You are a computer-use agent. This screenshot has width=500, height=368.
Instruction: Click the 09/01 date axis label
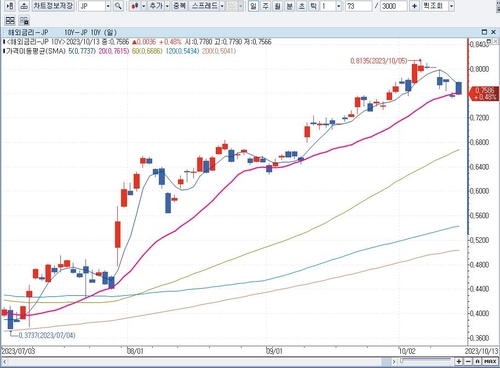click(274, 351)
